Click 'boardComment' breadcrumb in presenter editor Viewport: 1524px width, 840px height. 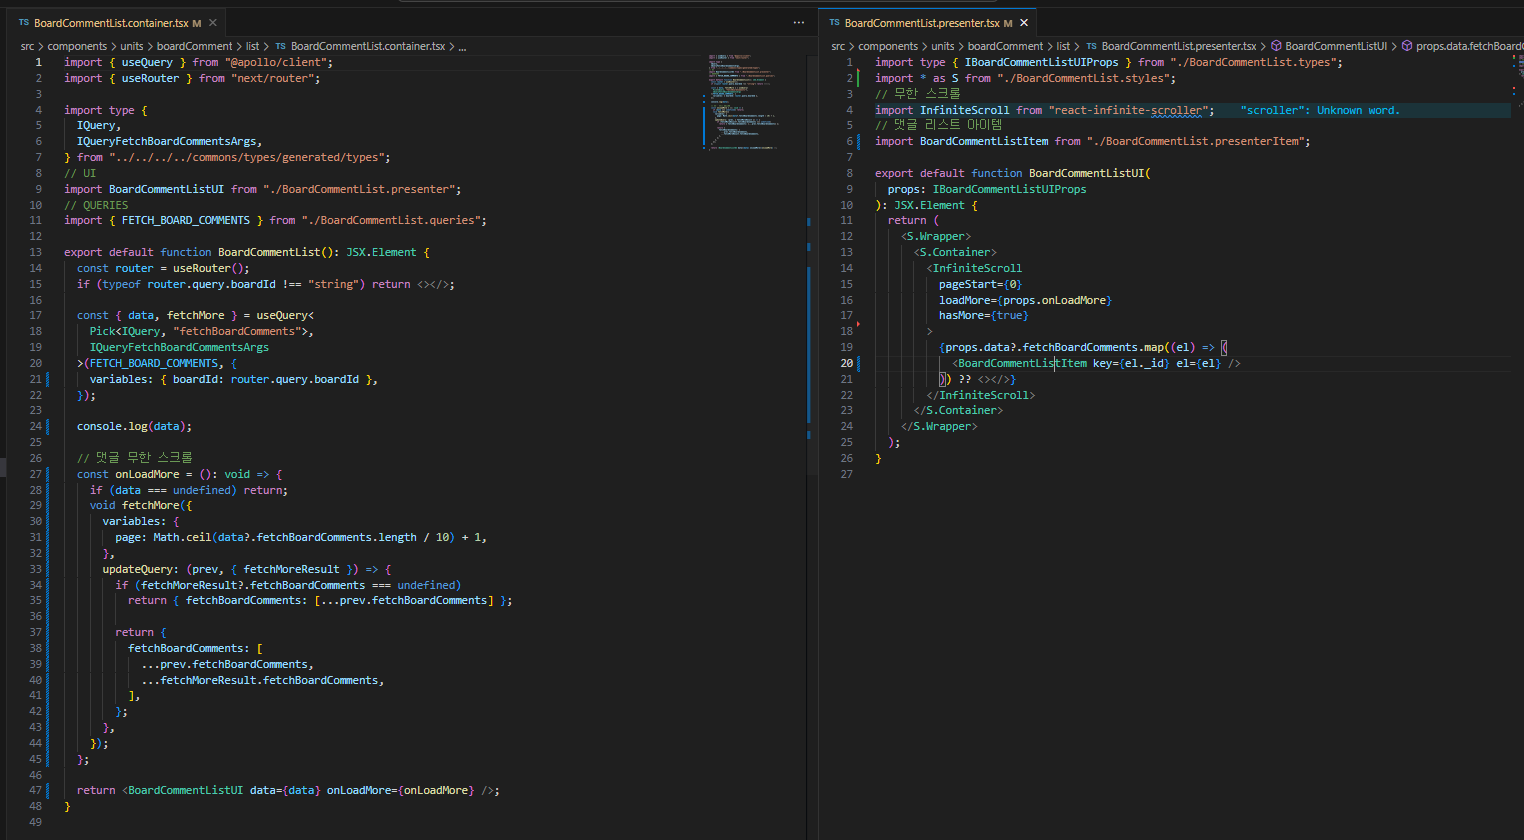click(1005, 46)
